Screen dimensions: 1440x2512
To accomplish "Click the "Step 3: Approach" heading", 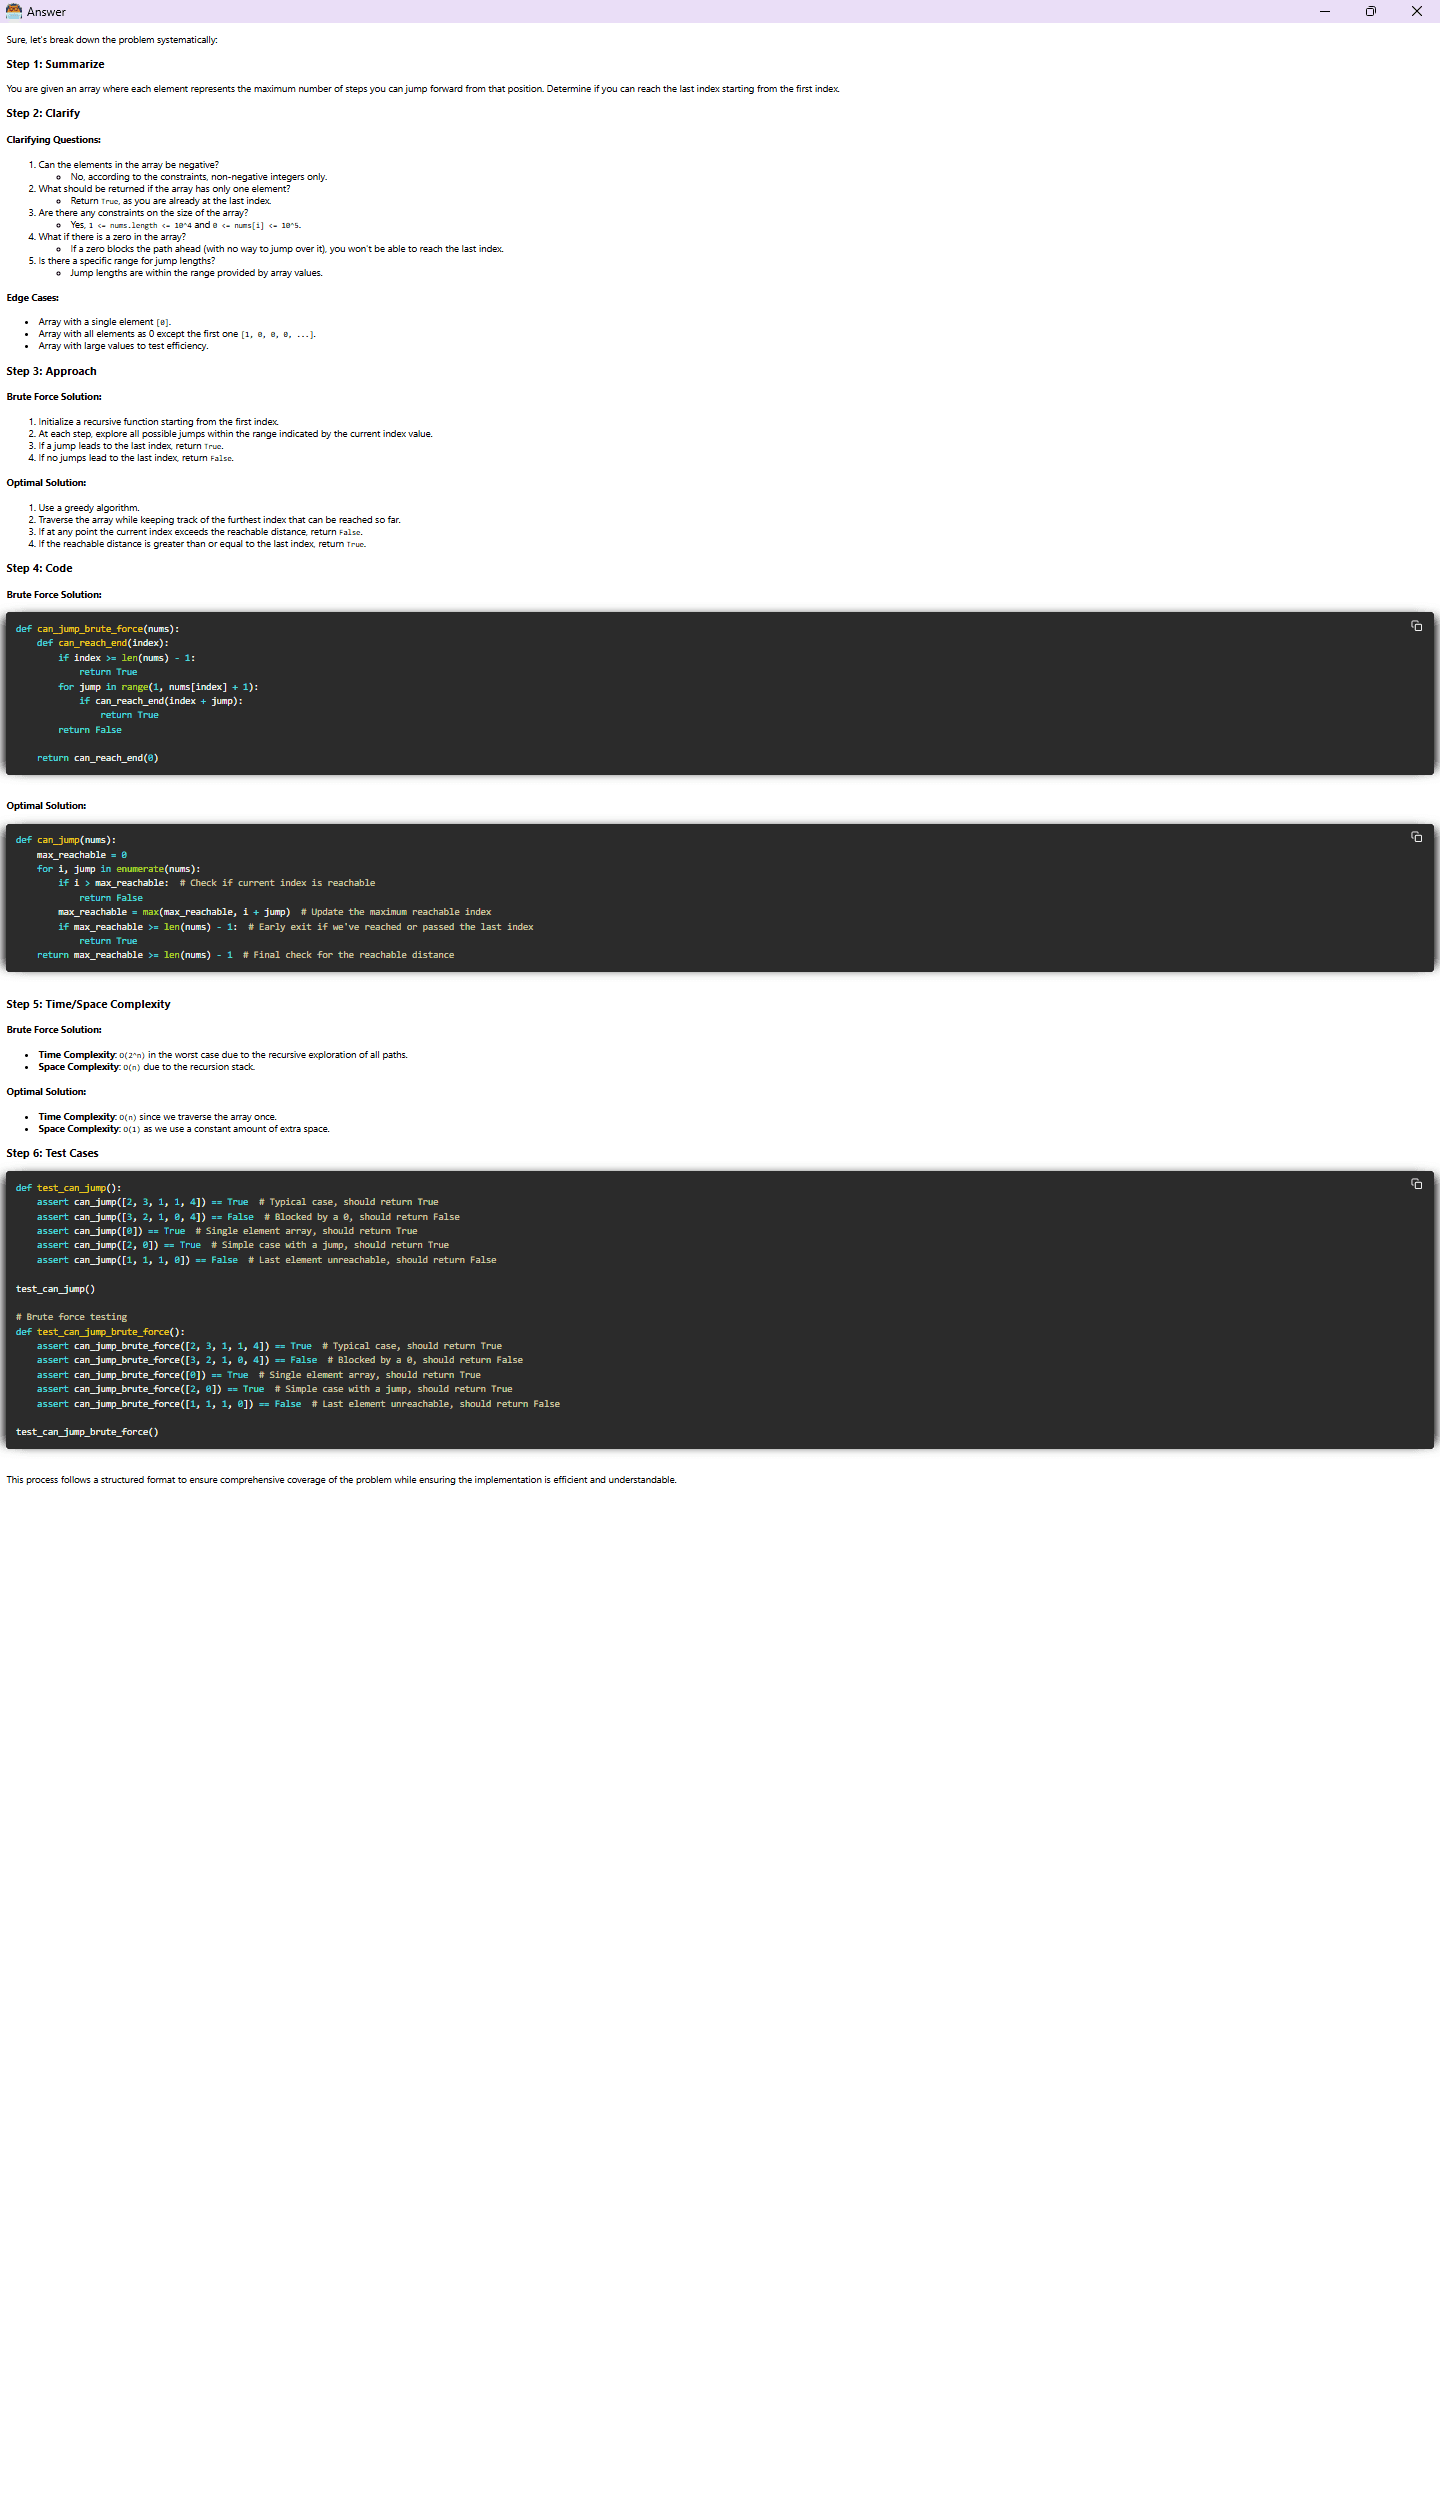I will [x=51, y=371].
